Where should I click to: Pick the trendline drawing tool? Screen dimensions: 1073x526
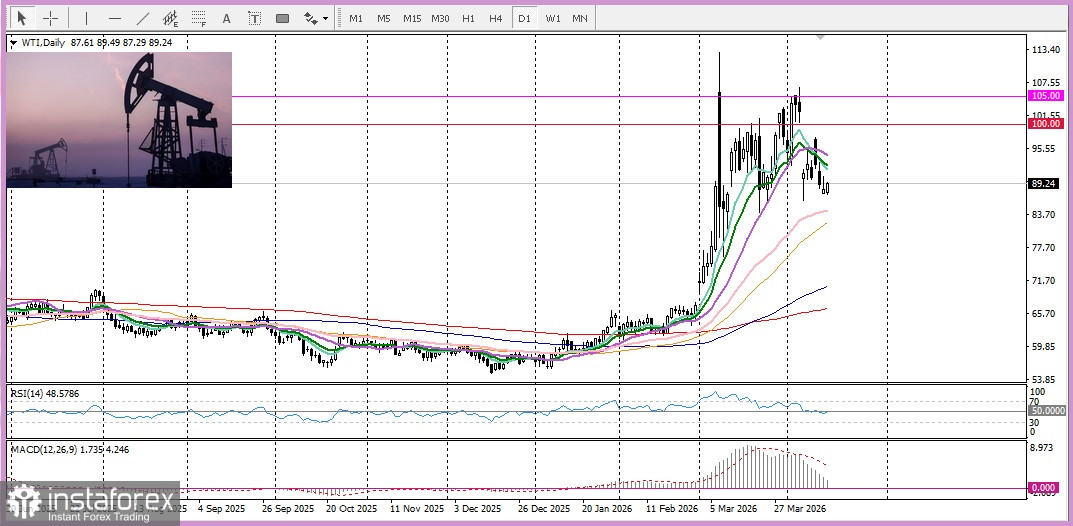pos(143,18)
